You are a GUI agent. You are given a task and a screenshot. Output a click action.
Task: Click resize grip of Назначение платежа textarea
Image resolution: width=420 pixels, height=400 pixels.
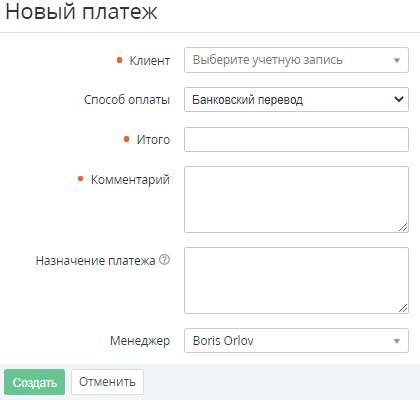click(x=403, y=308)
